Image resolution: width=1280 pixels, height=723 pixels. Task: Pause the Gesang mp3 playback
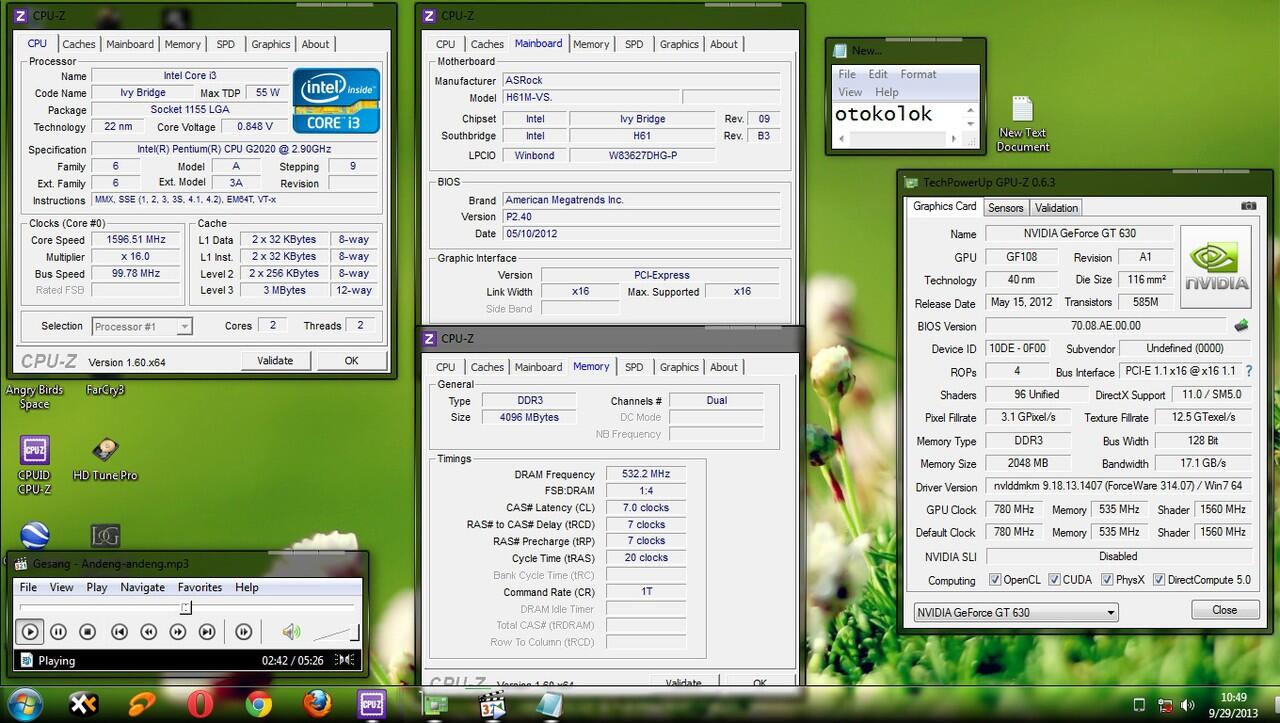[58, 632]
